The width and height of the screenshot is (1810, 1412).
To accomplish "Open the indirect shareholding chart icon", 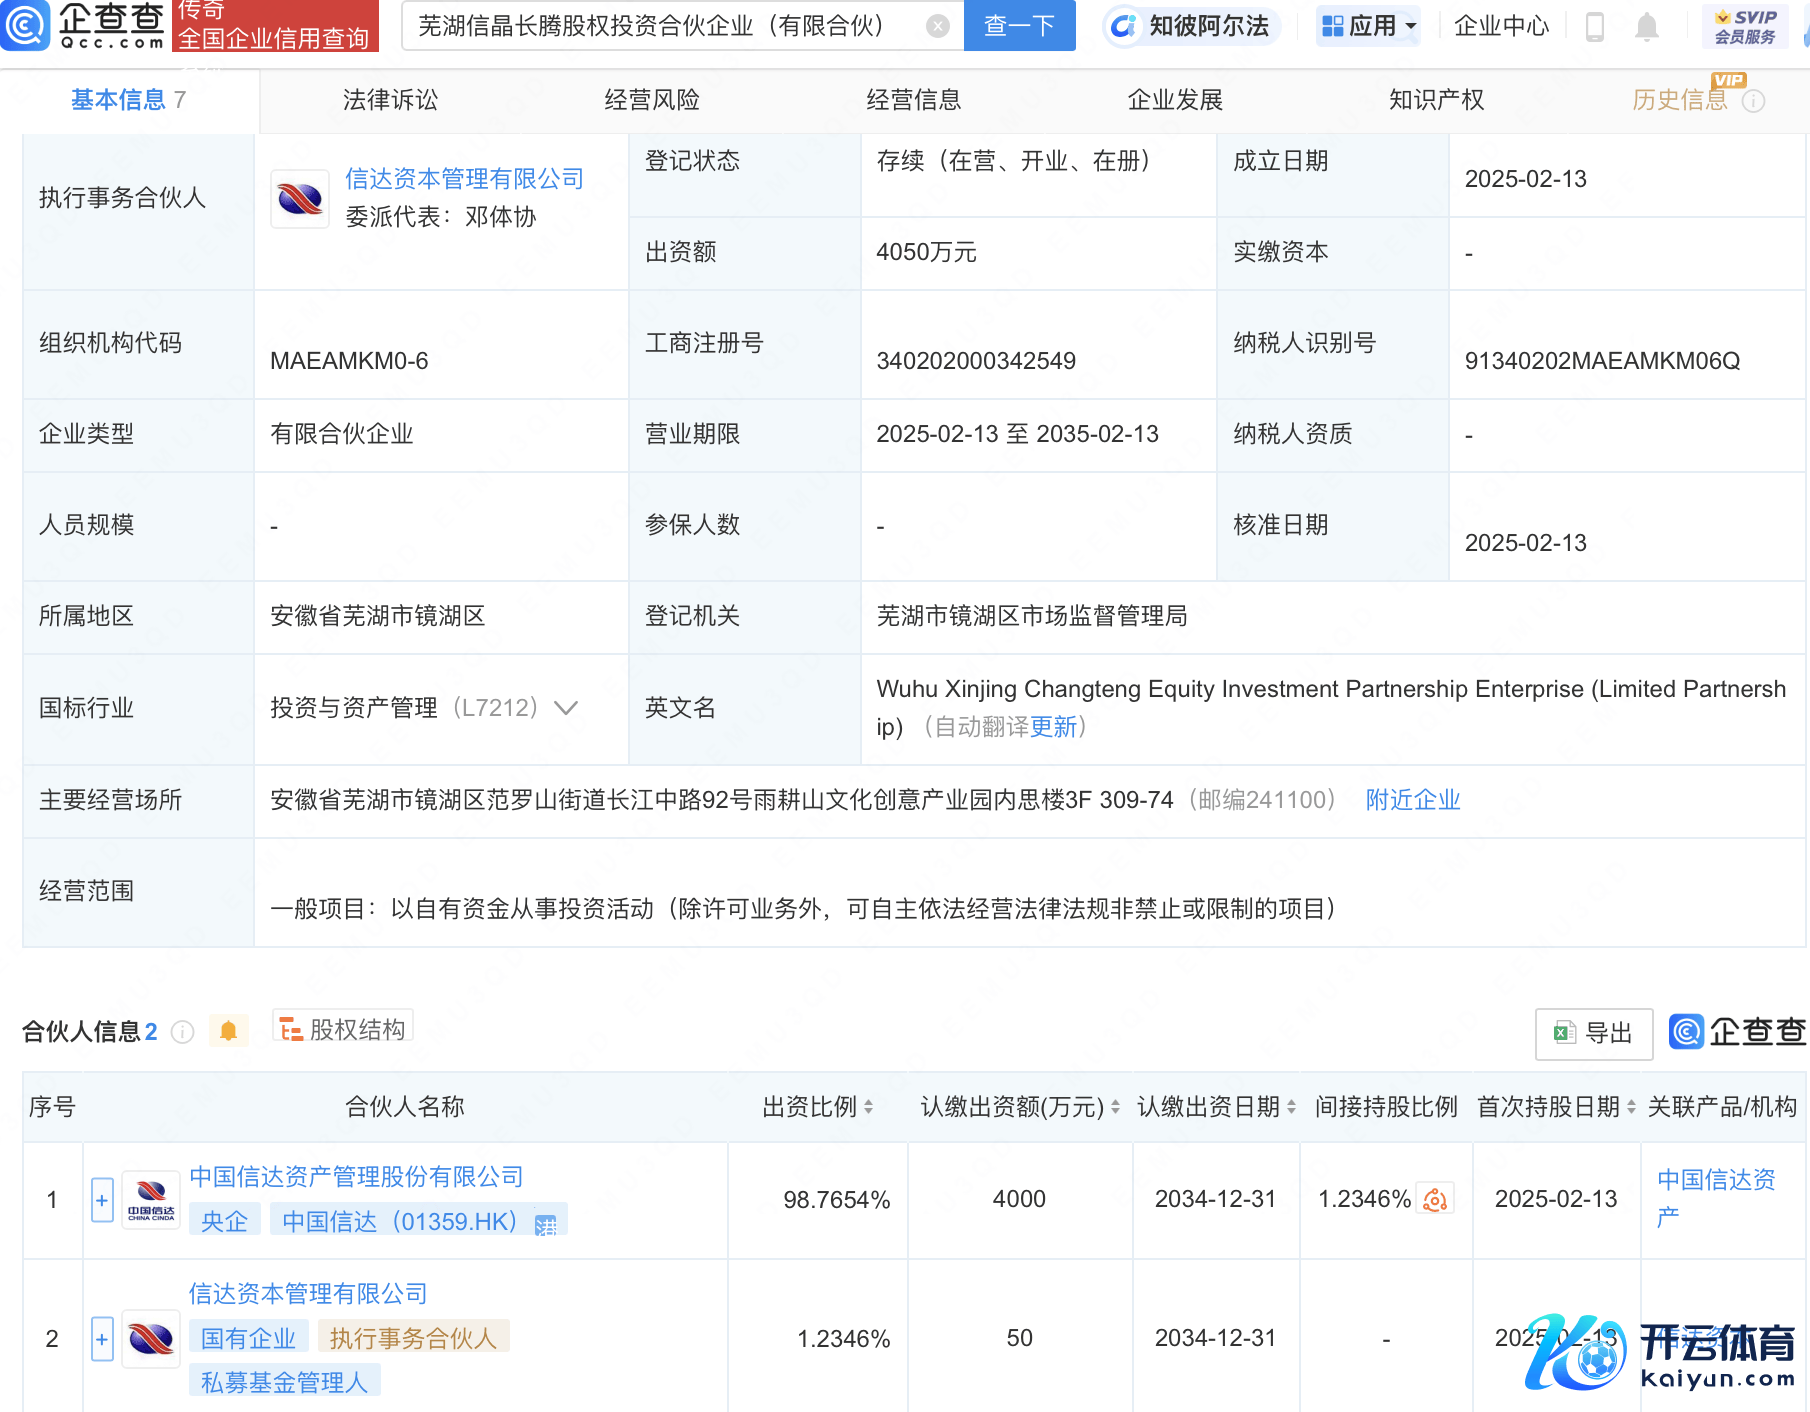I will coord(1435,1200).
